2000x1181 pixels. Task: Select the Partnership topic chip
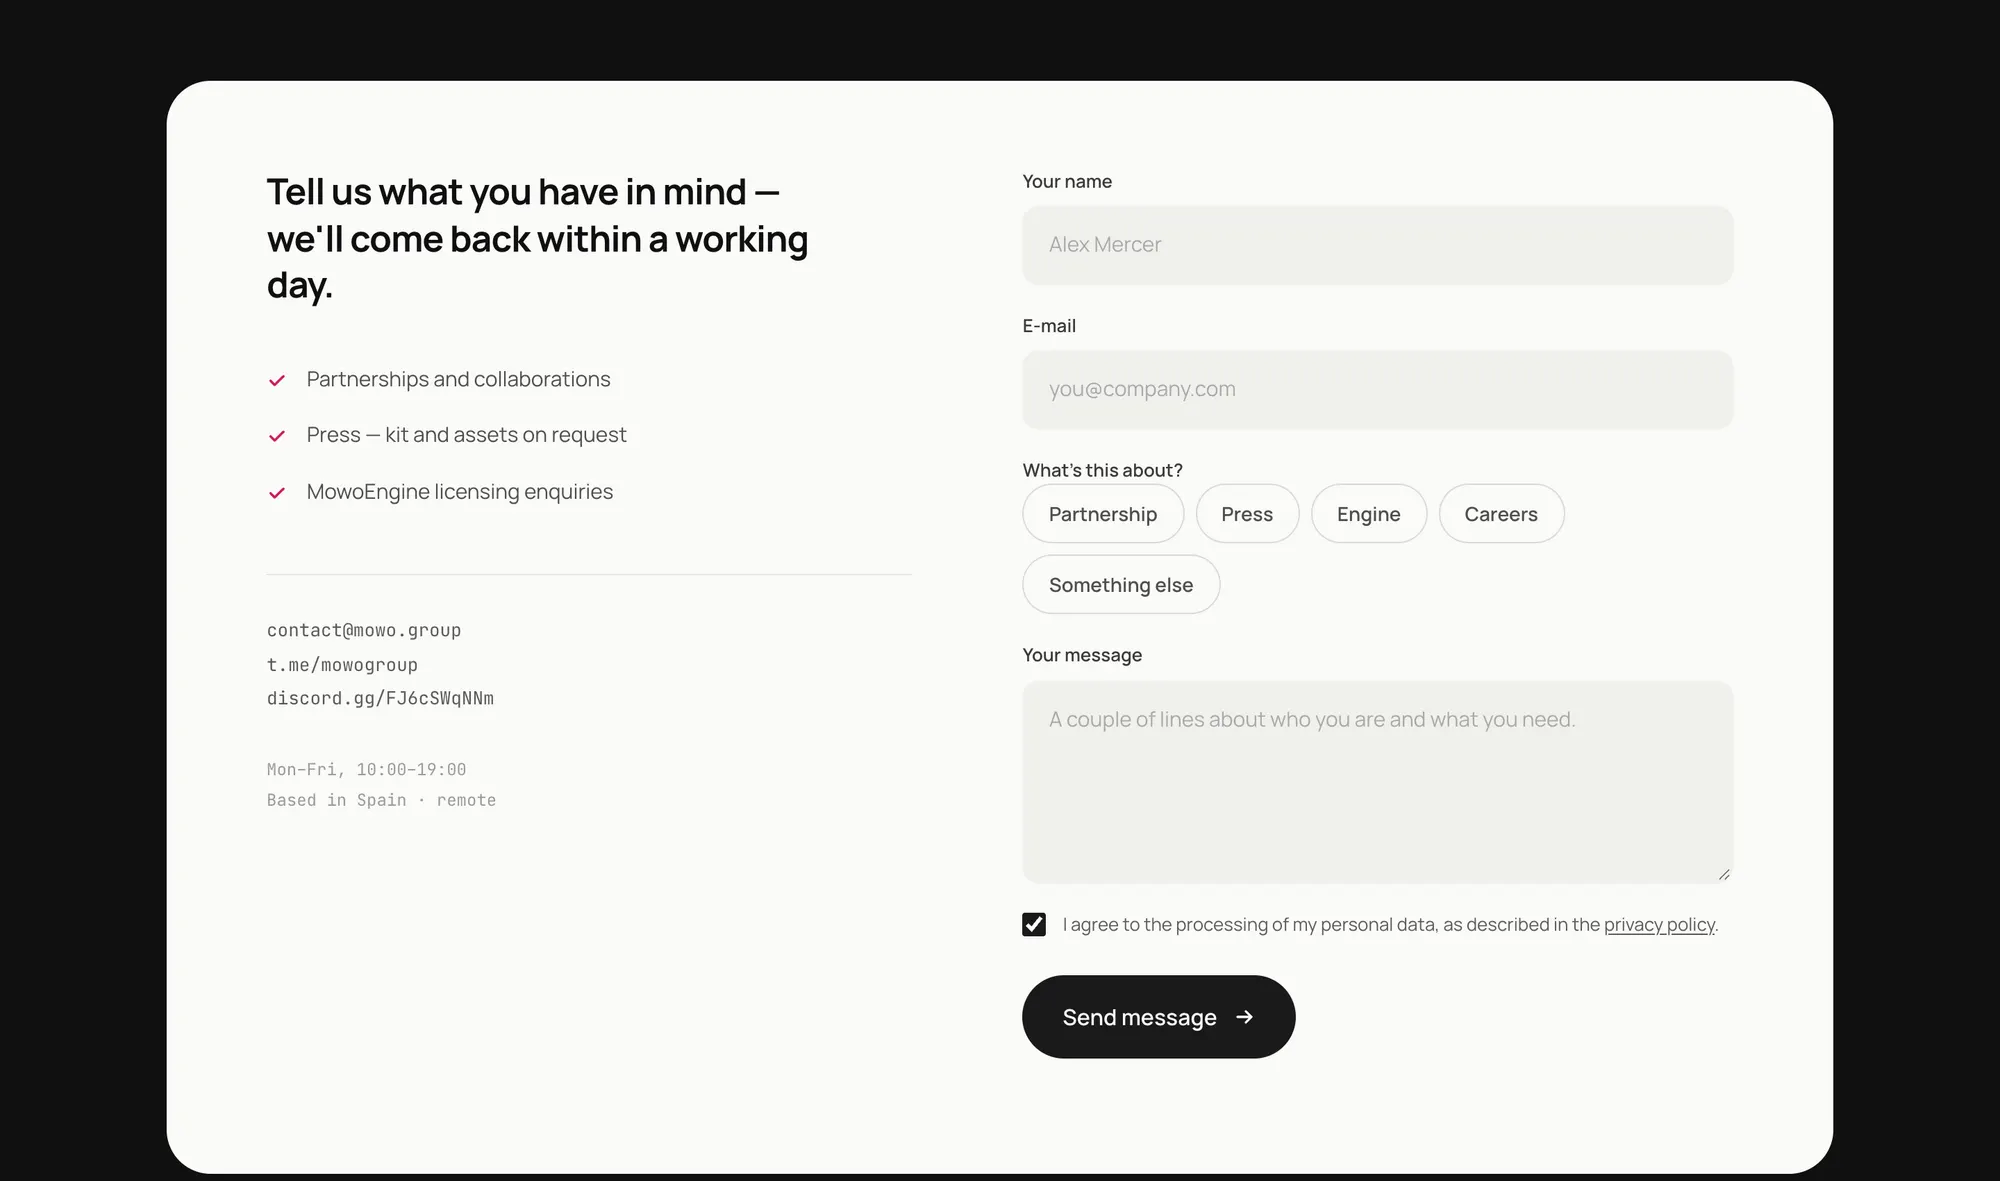(1103, 514)
